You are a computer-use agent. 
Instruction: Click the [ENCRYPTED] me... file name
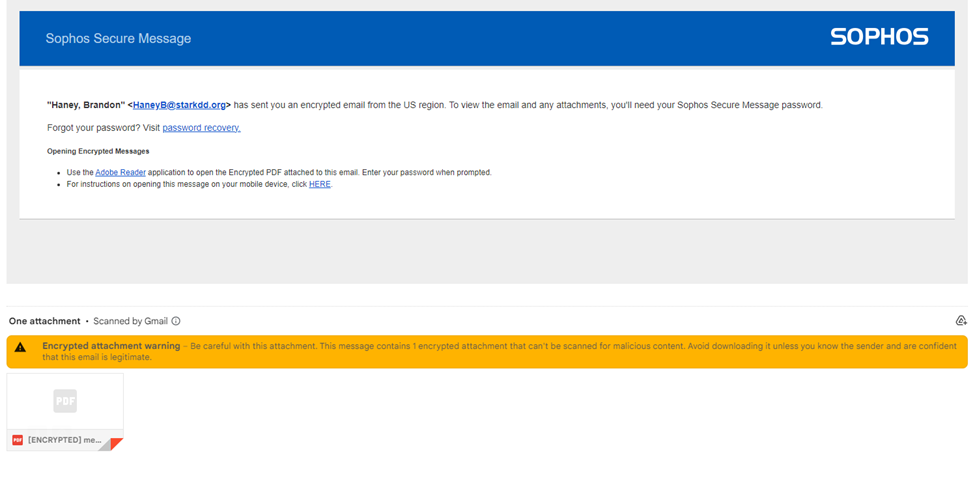pos(65,440)
